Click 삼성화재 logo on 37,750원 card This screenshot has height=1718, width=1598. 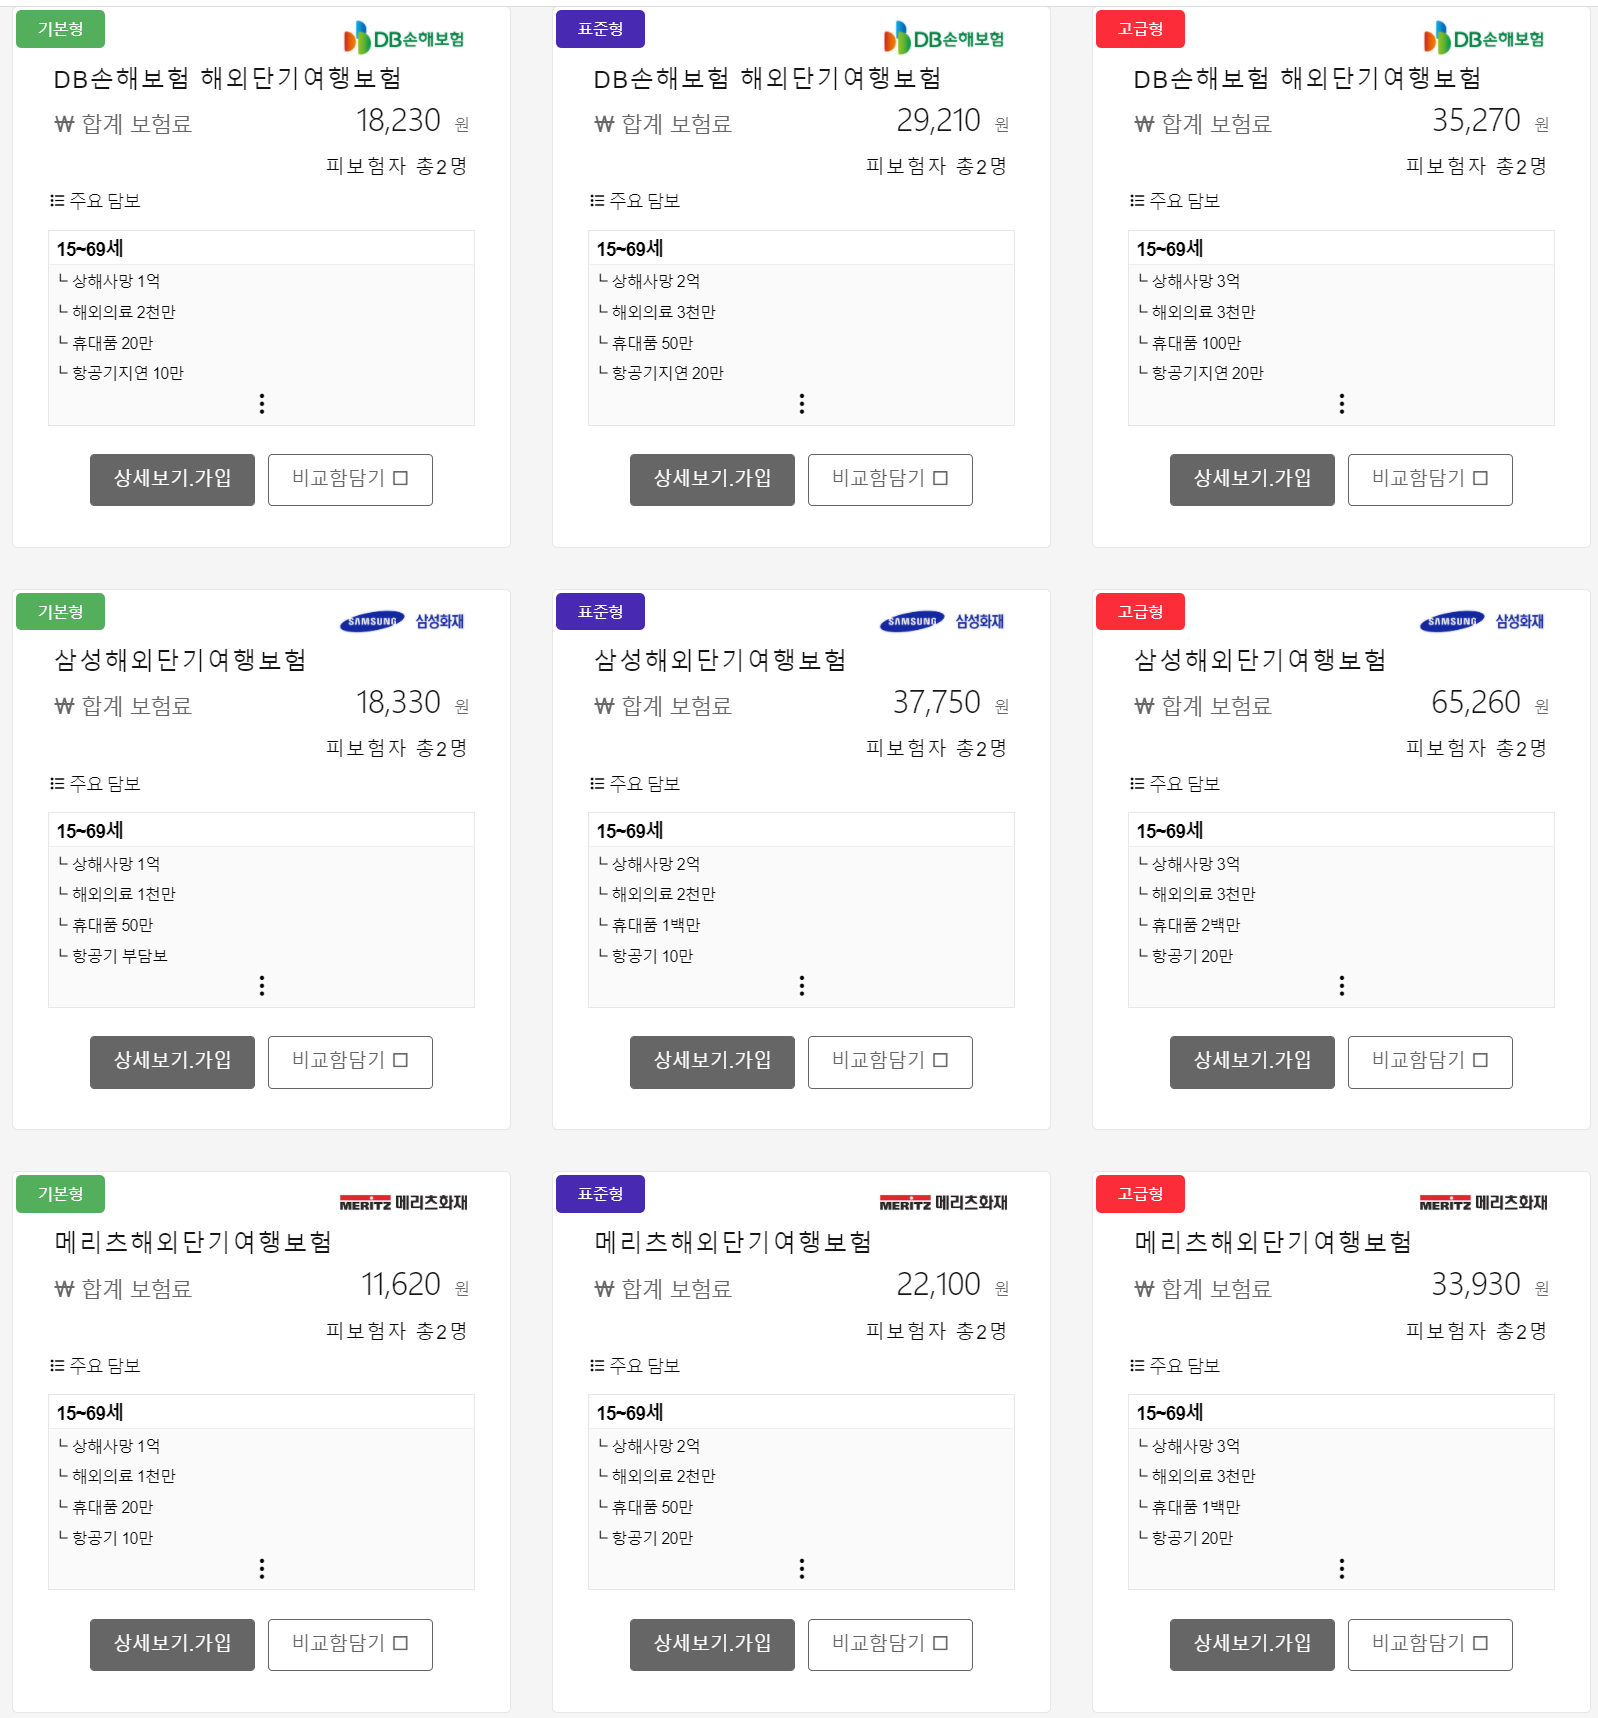point(942,621)
